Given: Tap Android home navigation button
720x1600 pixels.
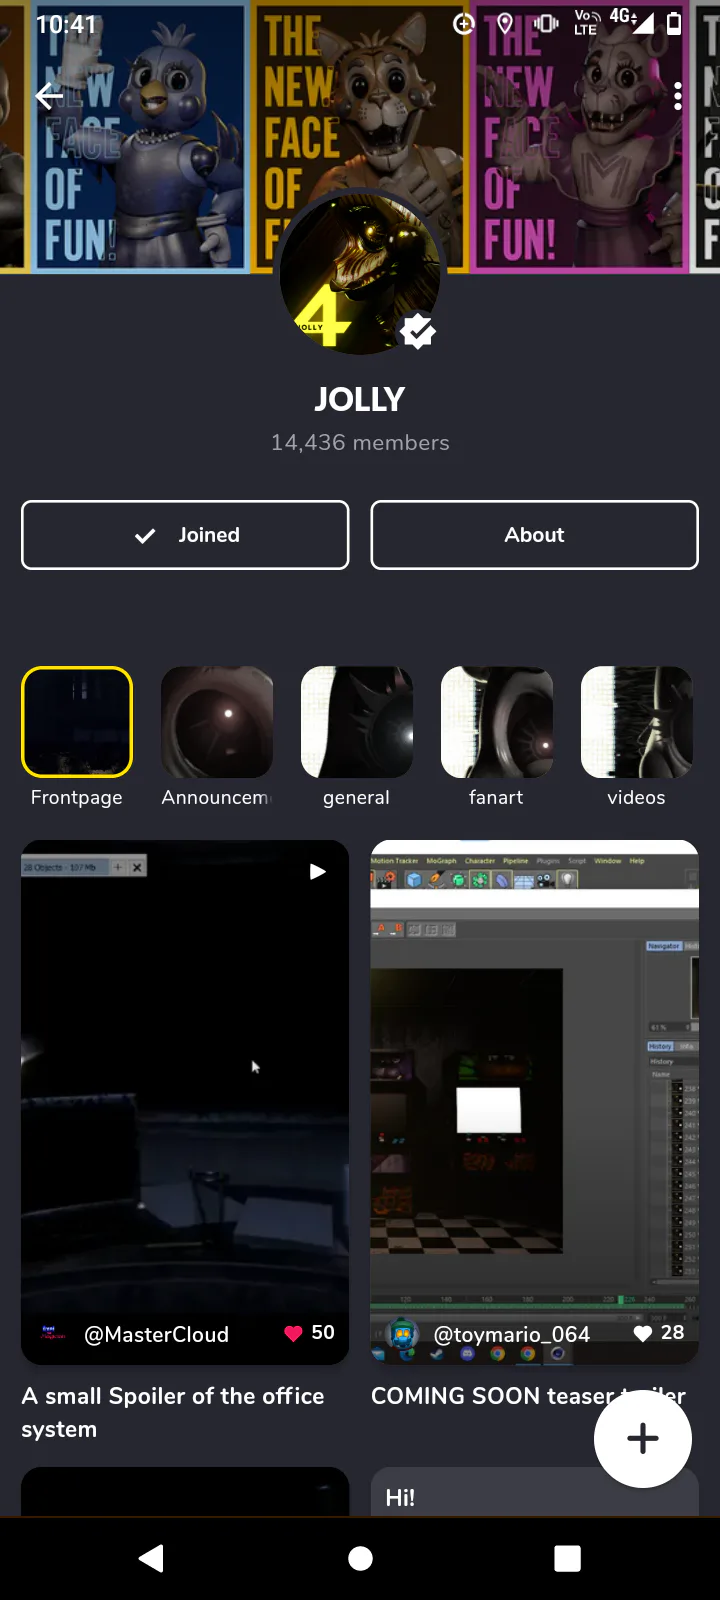Looking at the screenshot, I should click(x=360, y=1558).
